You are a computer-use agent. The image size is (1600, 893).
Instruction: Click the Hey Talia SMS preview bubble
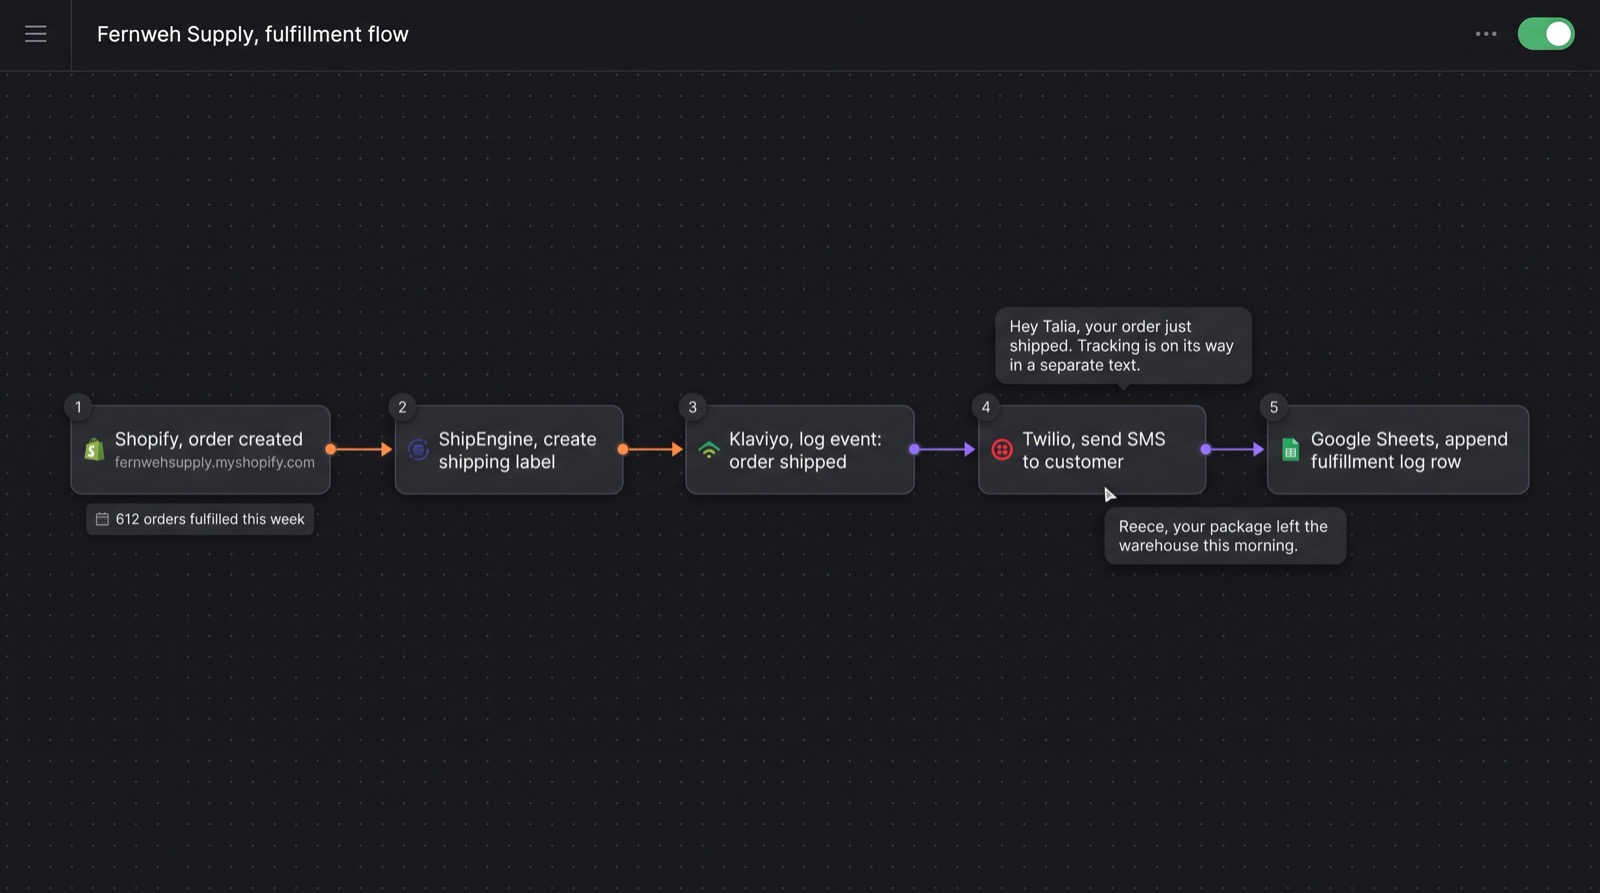pyautogui.click(x=1123, y=345)
